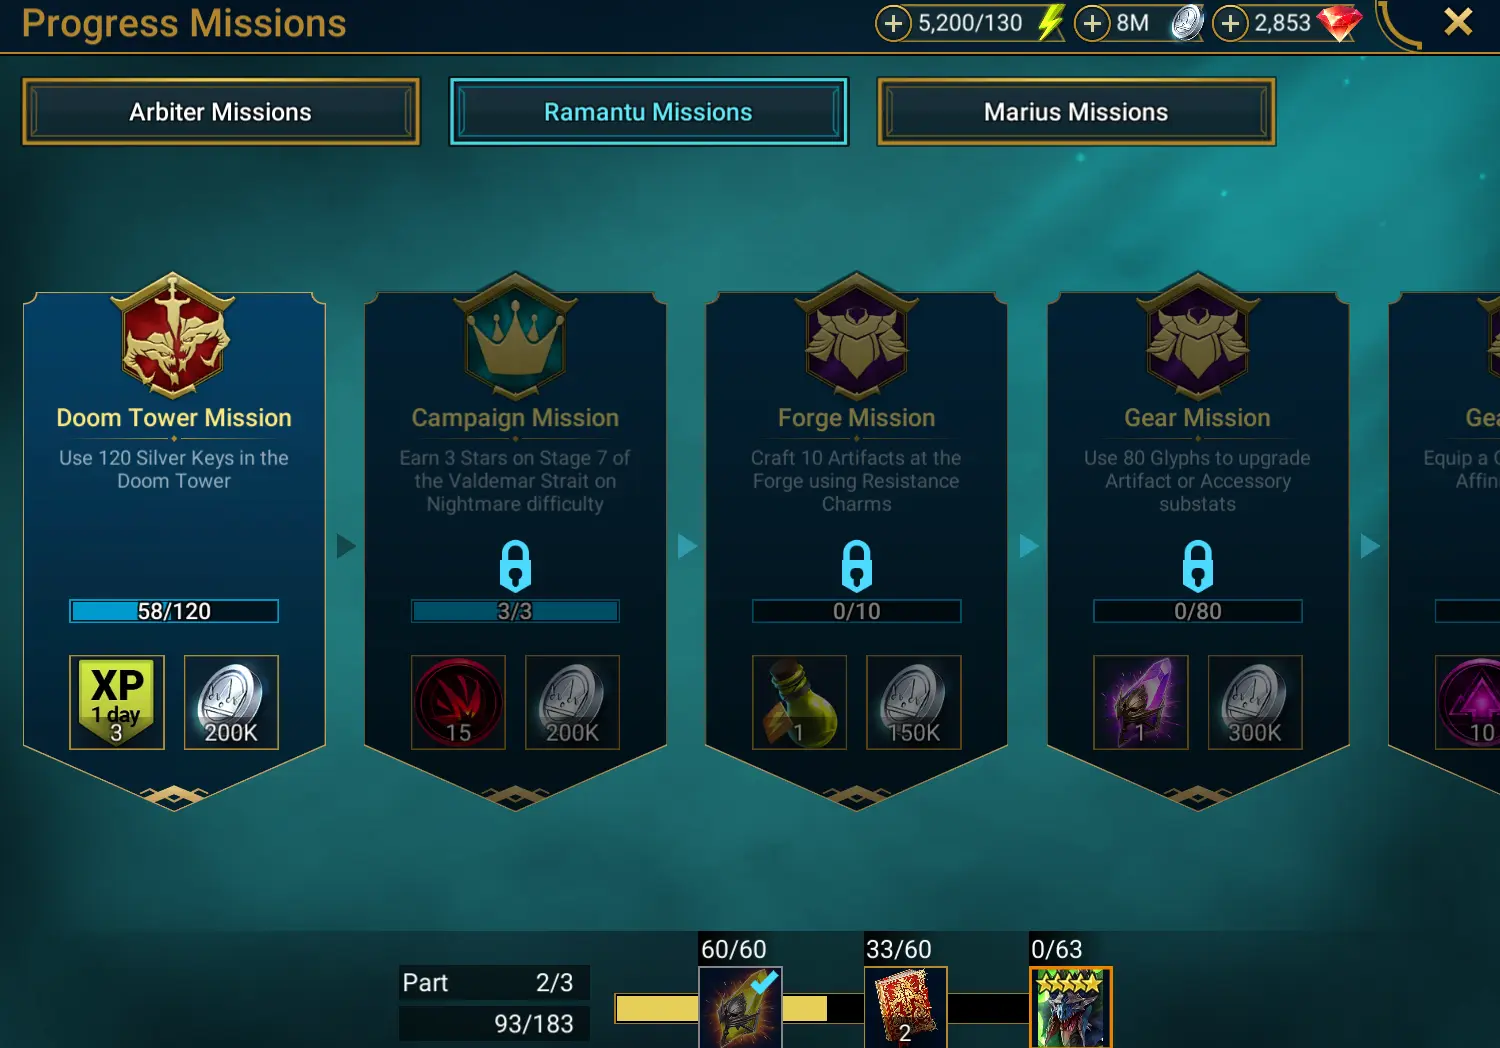
Task: Tap the Campaign Mission energy 15 reward
Action: [x=458, y=702]
